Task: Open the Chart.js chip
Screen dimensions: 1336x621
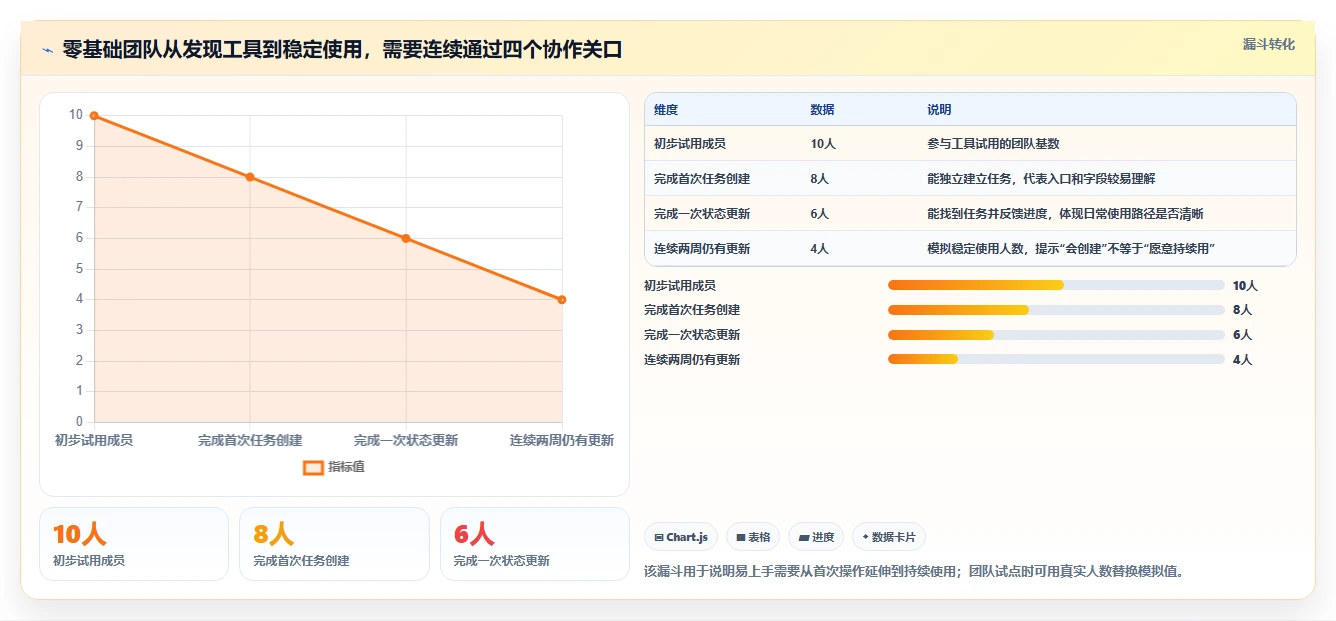Action: click(x=681, y=537)
